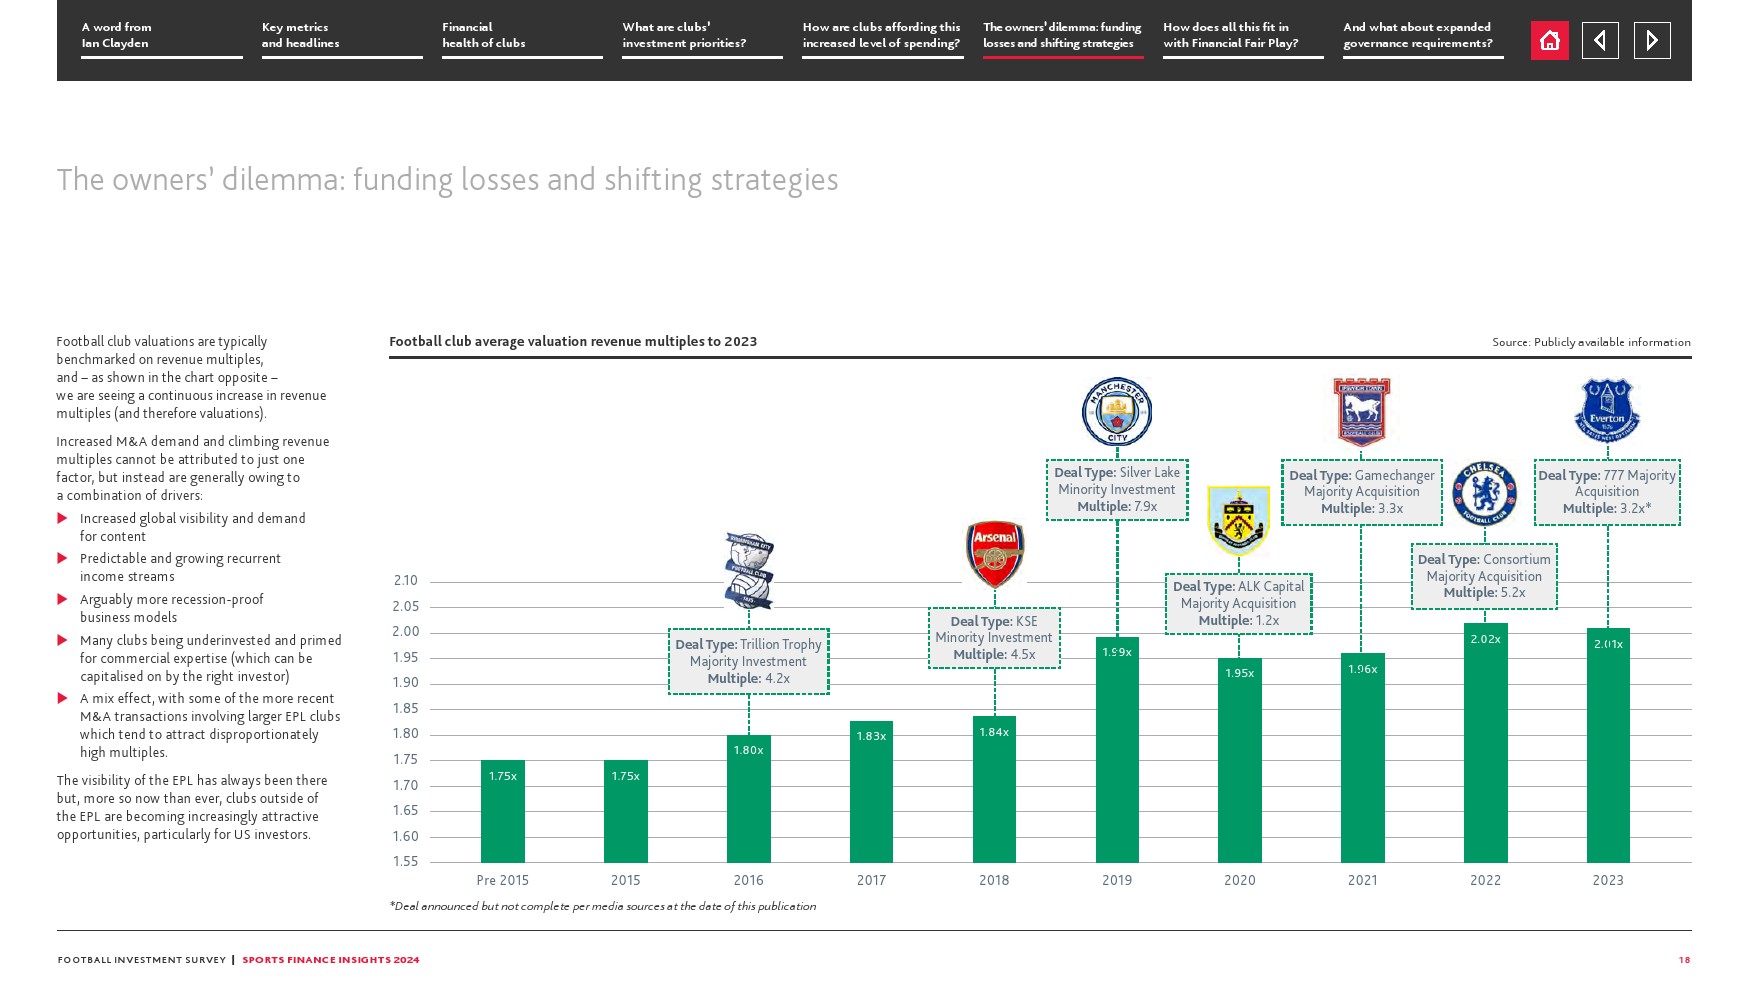The image size is (1748, 992).
Task: Select Silver Lake deal type callout box
Action: [1117, 490]
